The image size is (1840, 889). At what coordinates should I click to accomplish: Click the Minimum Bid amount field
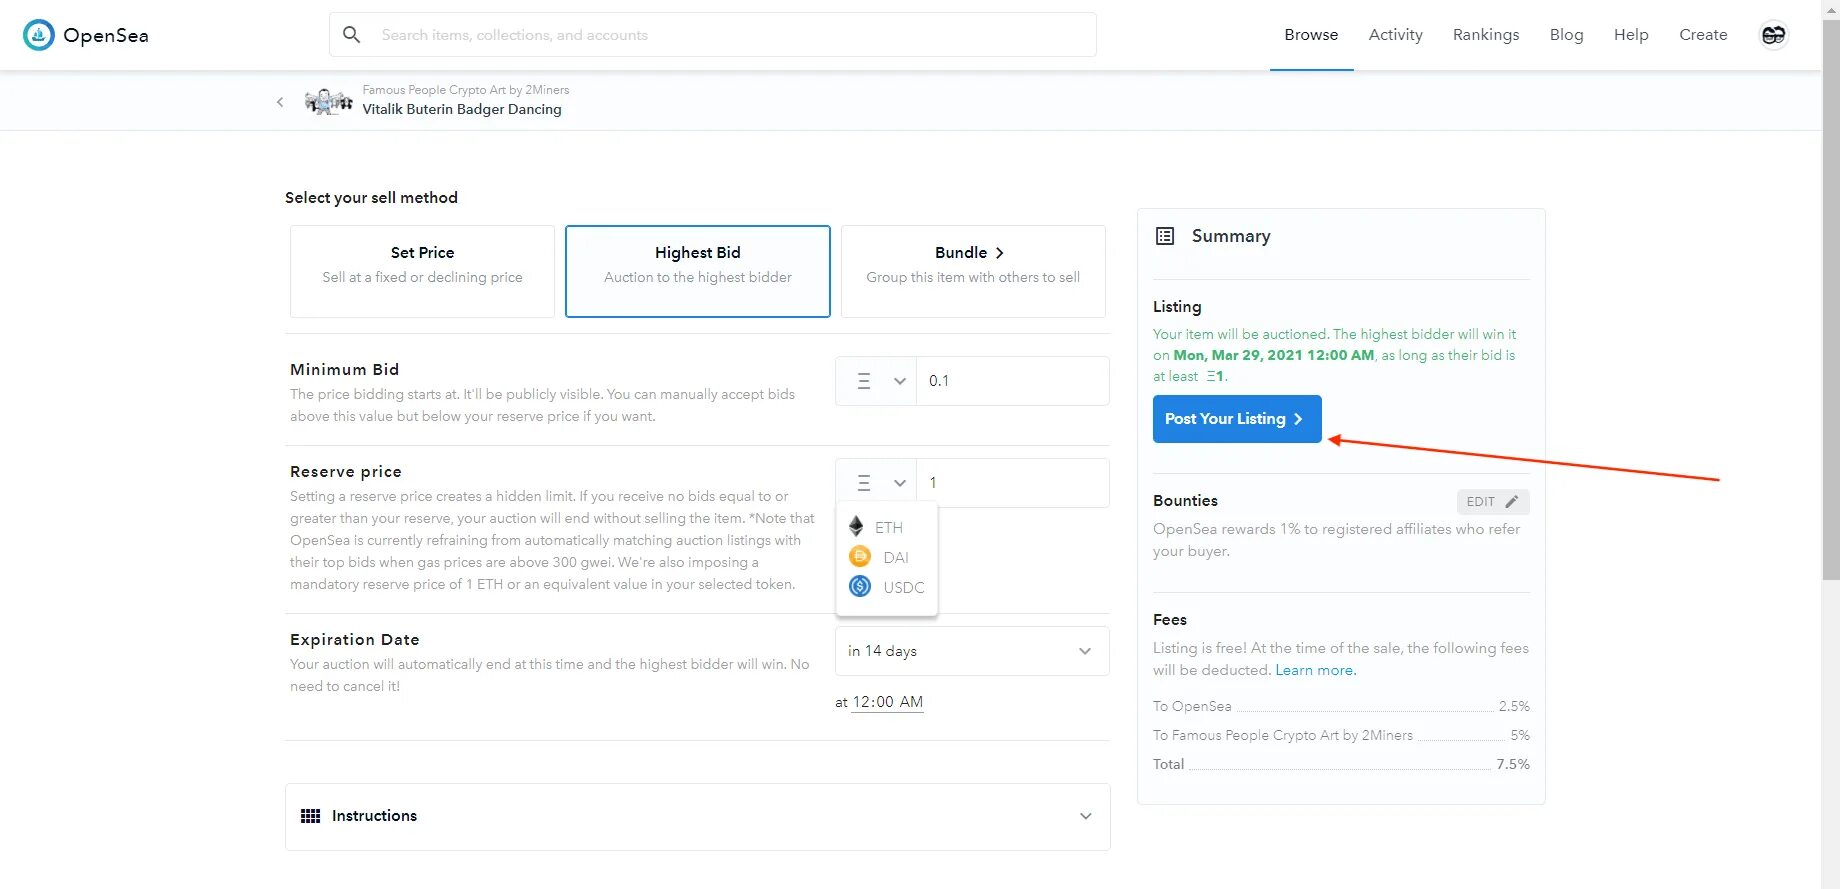1012,381
